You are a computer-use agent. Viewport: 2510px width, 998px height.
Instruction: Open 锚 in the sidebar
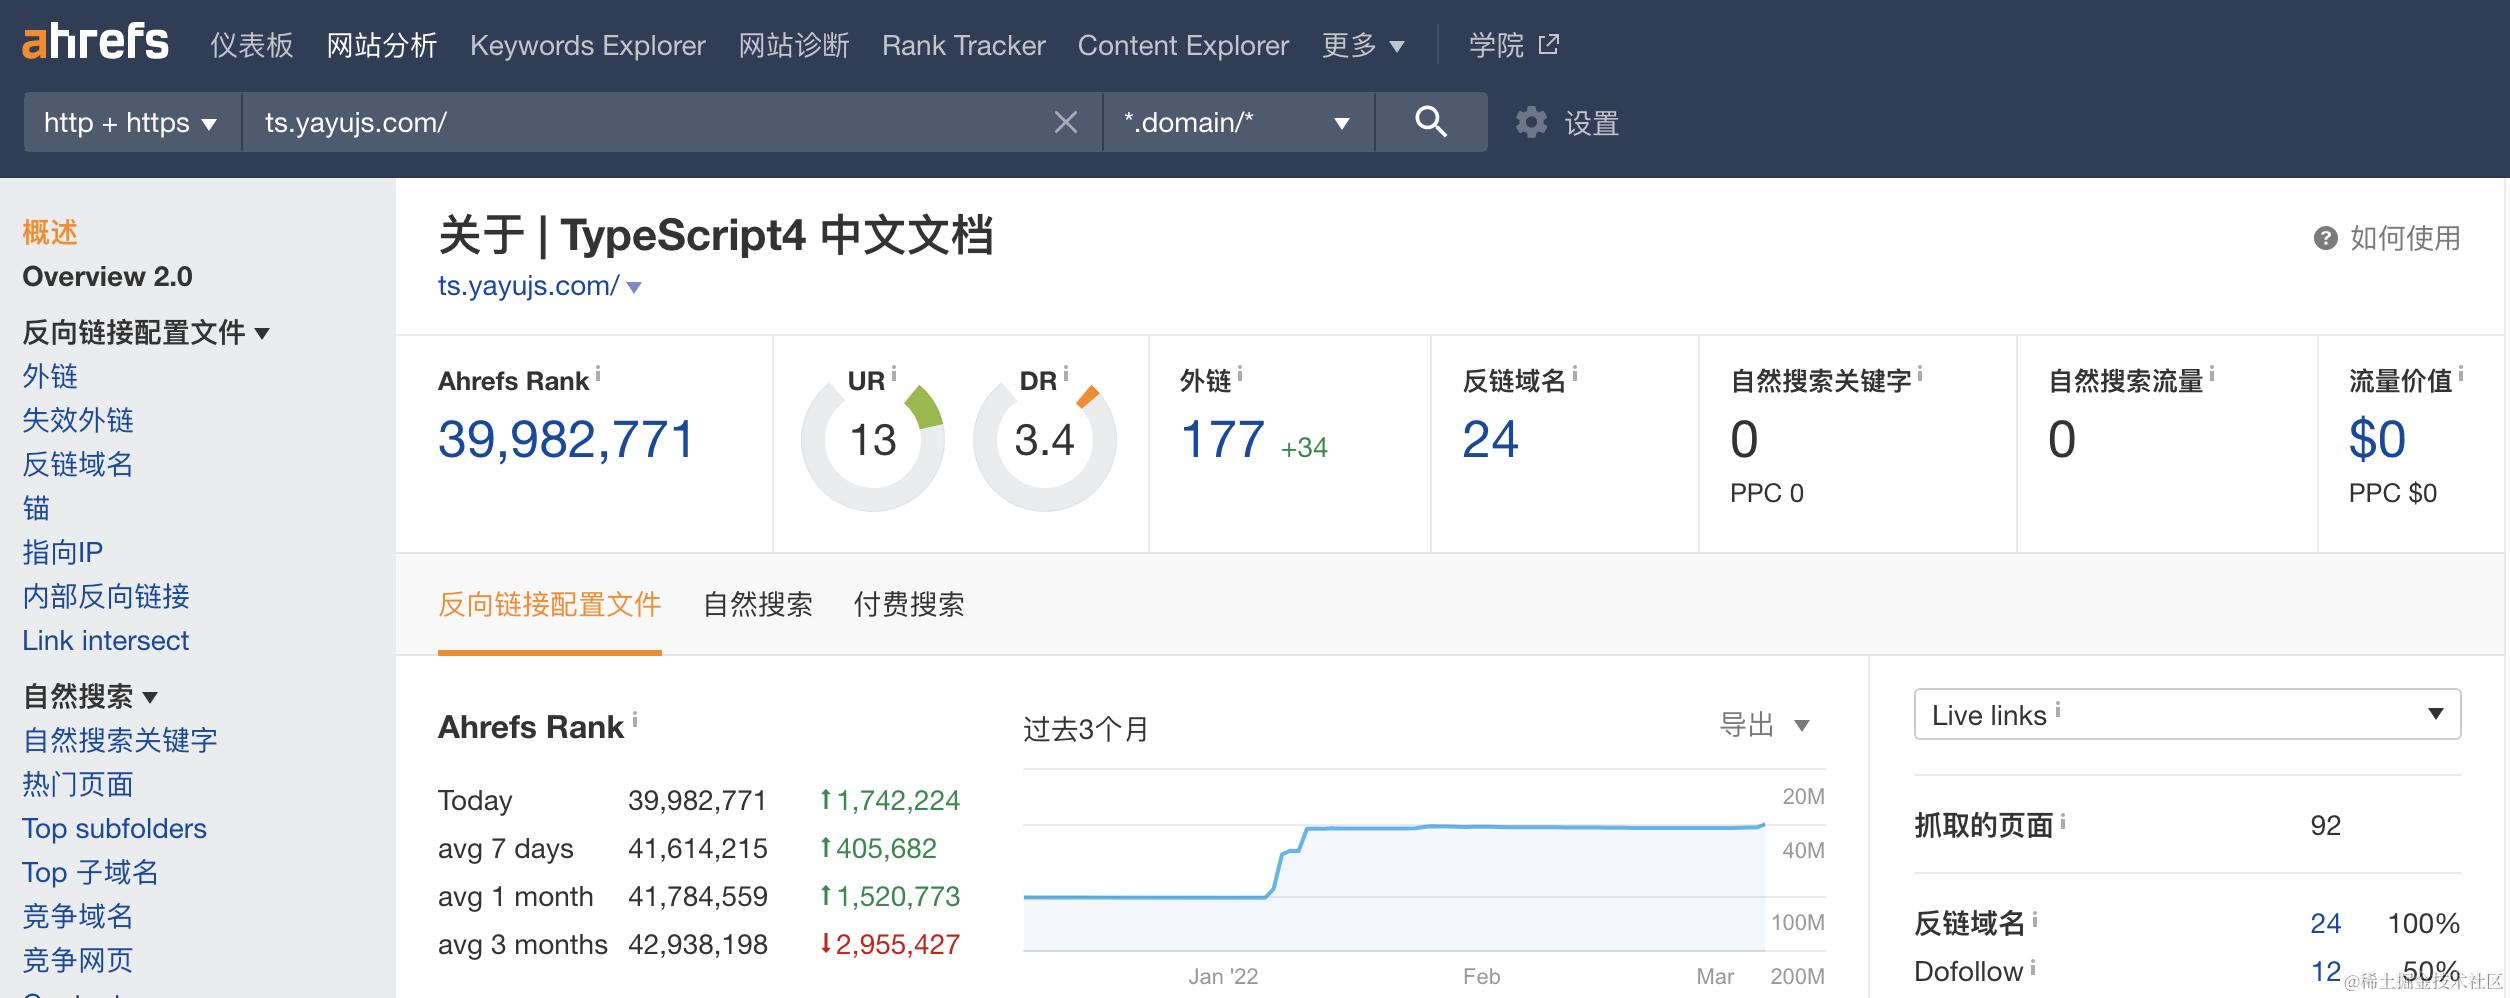[36, 508]
